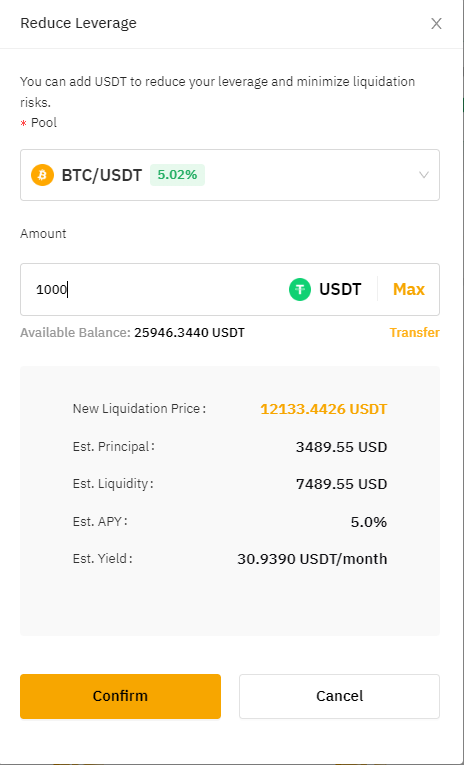Screen dimensions: 464x765
Task: Click the Est. Liquidity value
Action: coord(342,484)
